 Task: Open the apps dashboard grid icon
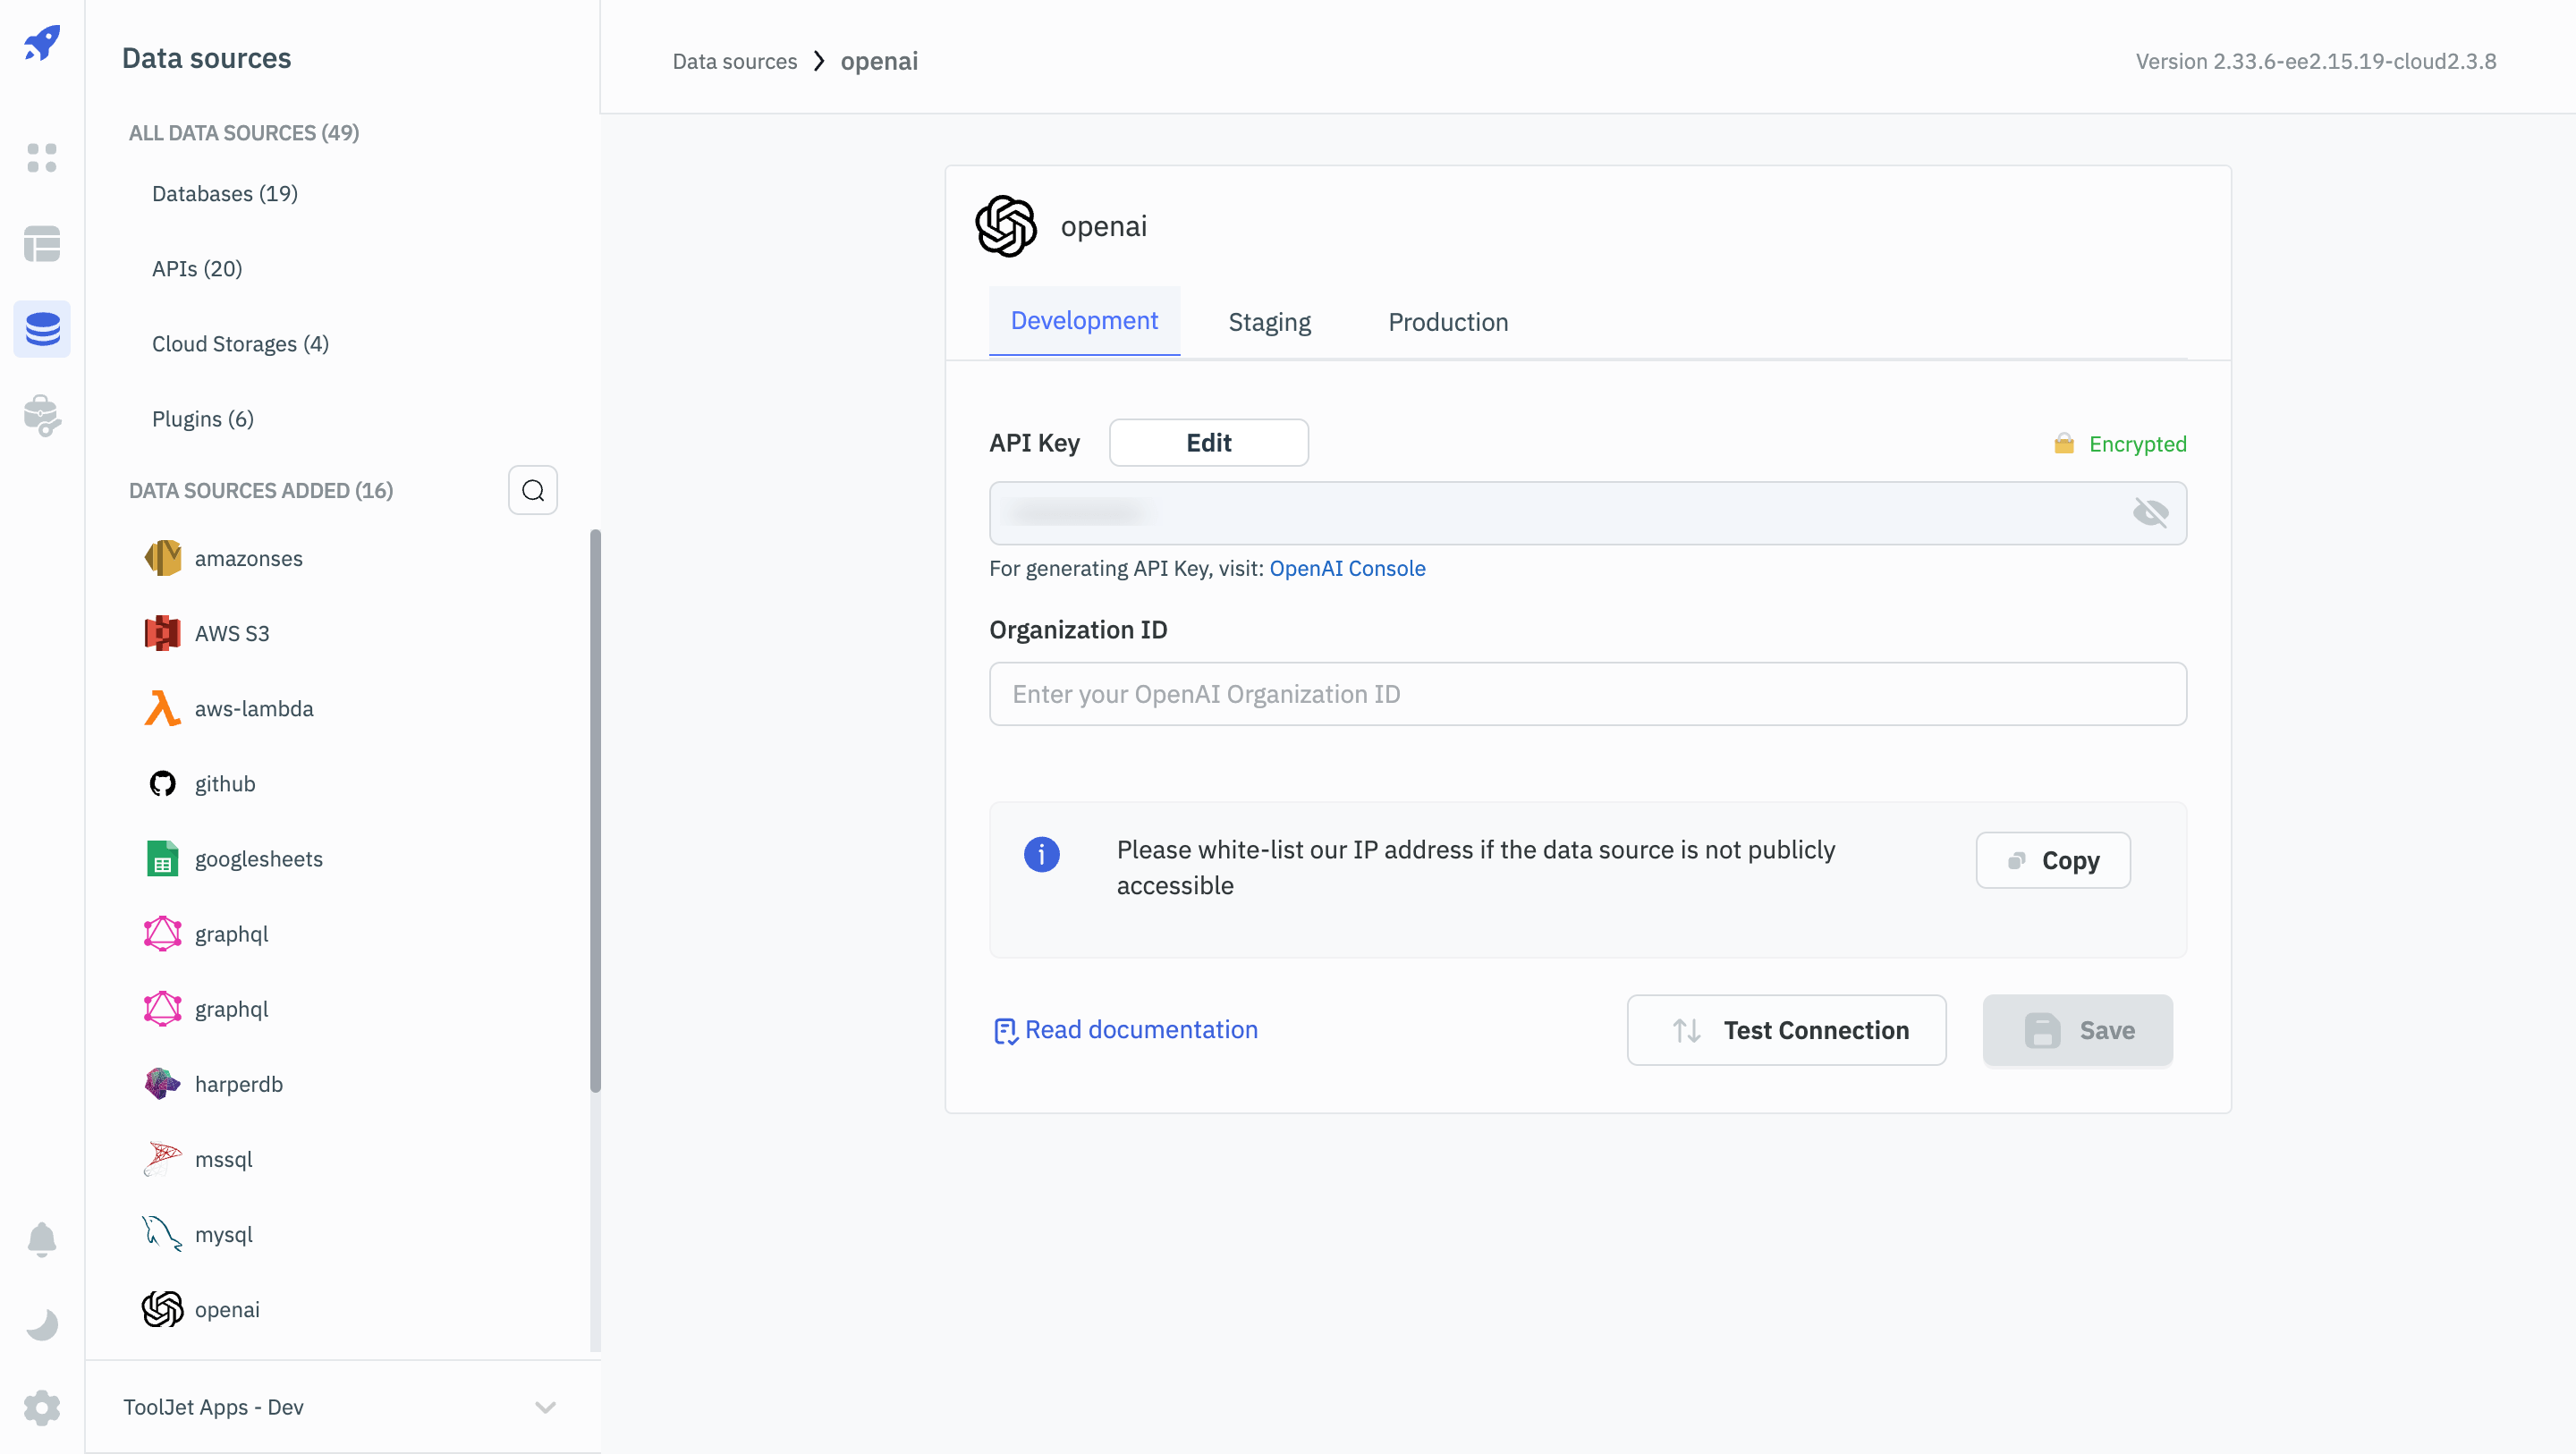[x=42, y=157]
